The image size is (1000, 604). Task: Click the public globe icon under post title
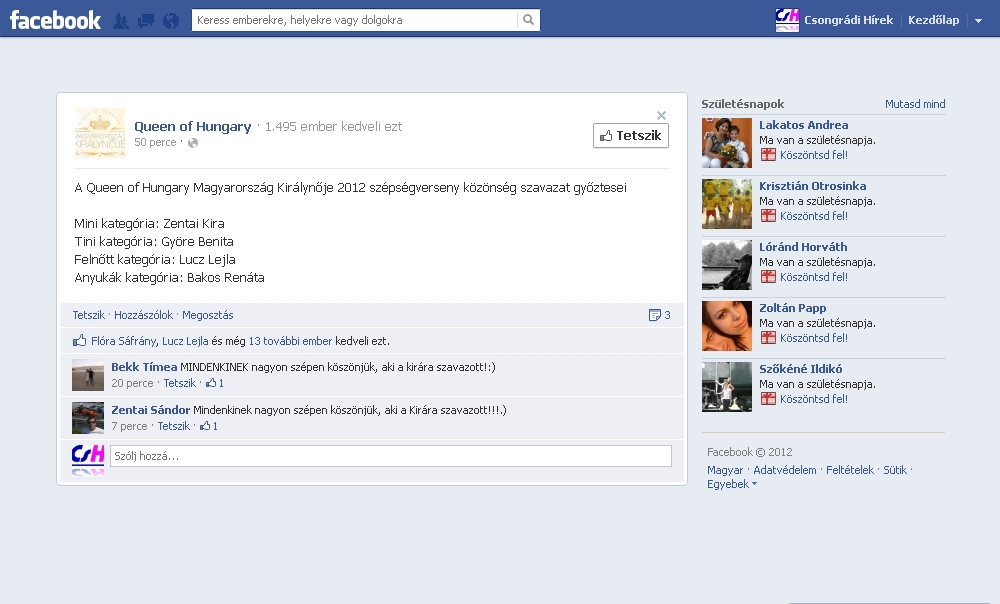point(193,143)
